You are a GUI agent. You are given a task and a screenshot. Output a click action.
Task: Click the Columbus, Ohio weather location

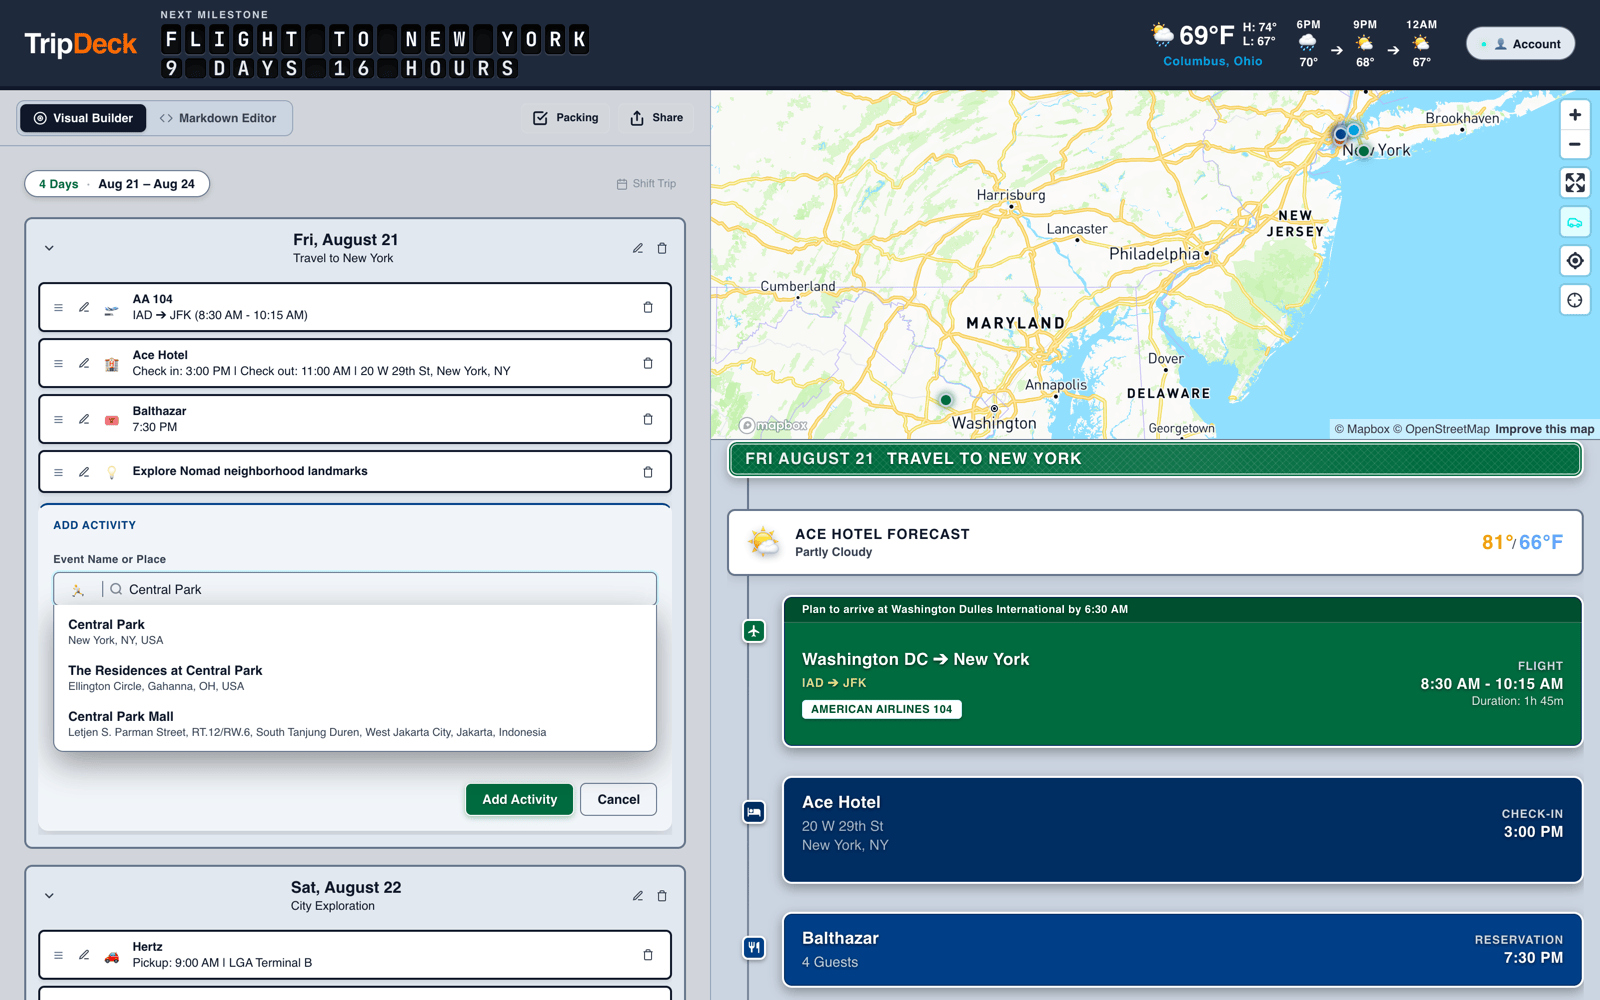(x=1212, y=61)
